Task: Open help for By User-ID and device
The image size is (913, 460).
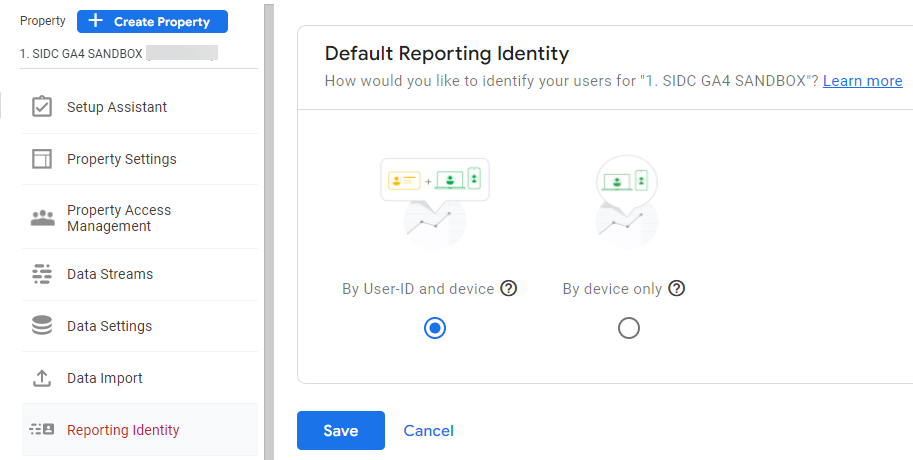Action: click(509, 289)
